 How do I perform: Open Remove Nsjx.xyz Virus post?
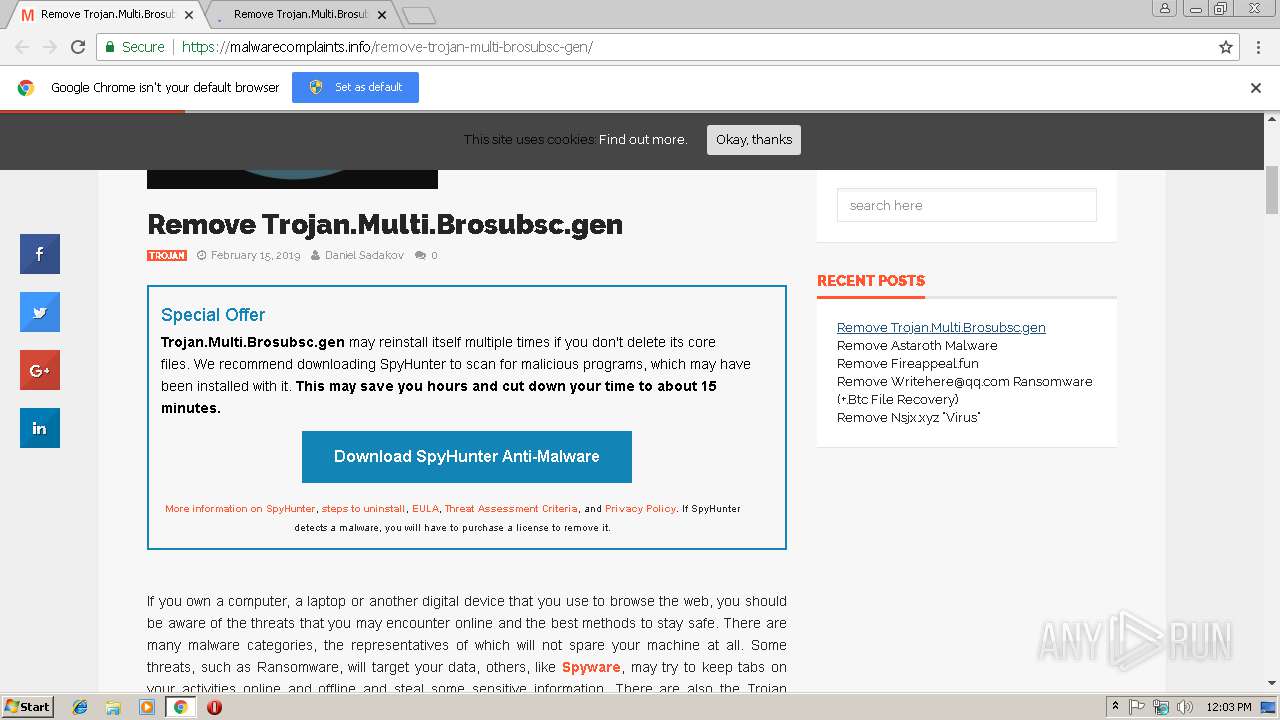click(908, 417)
